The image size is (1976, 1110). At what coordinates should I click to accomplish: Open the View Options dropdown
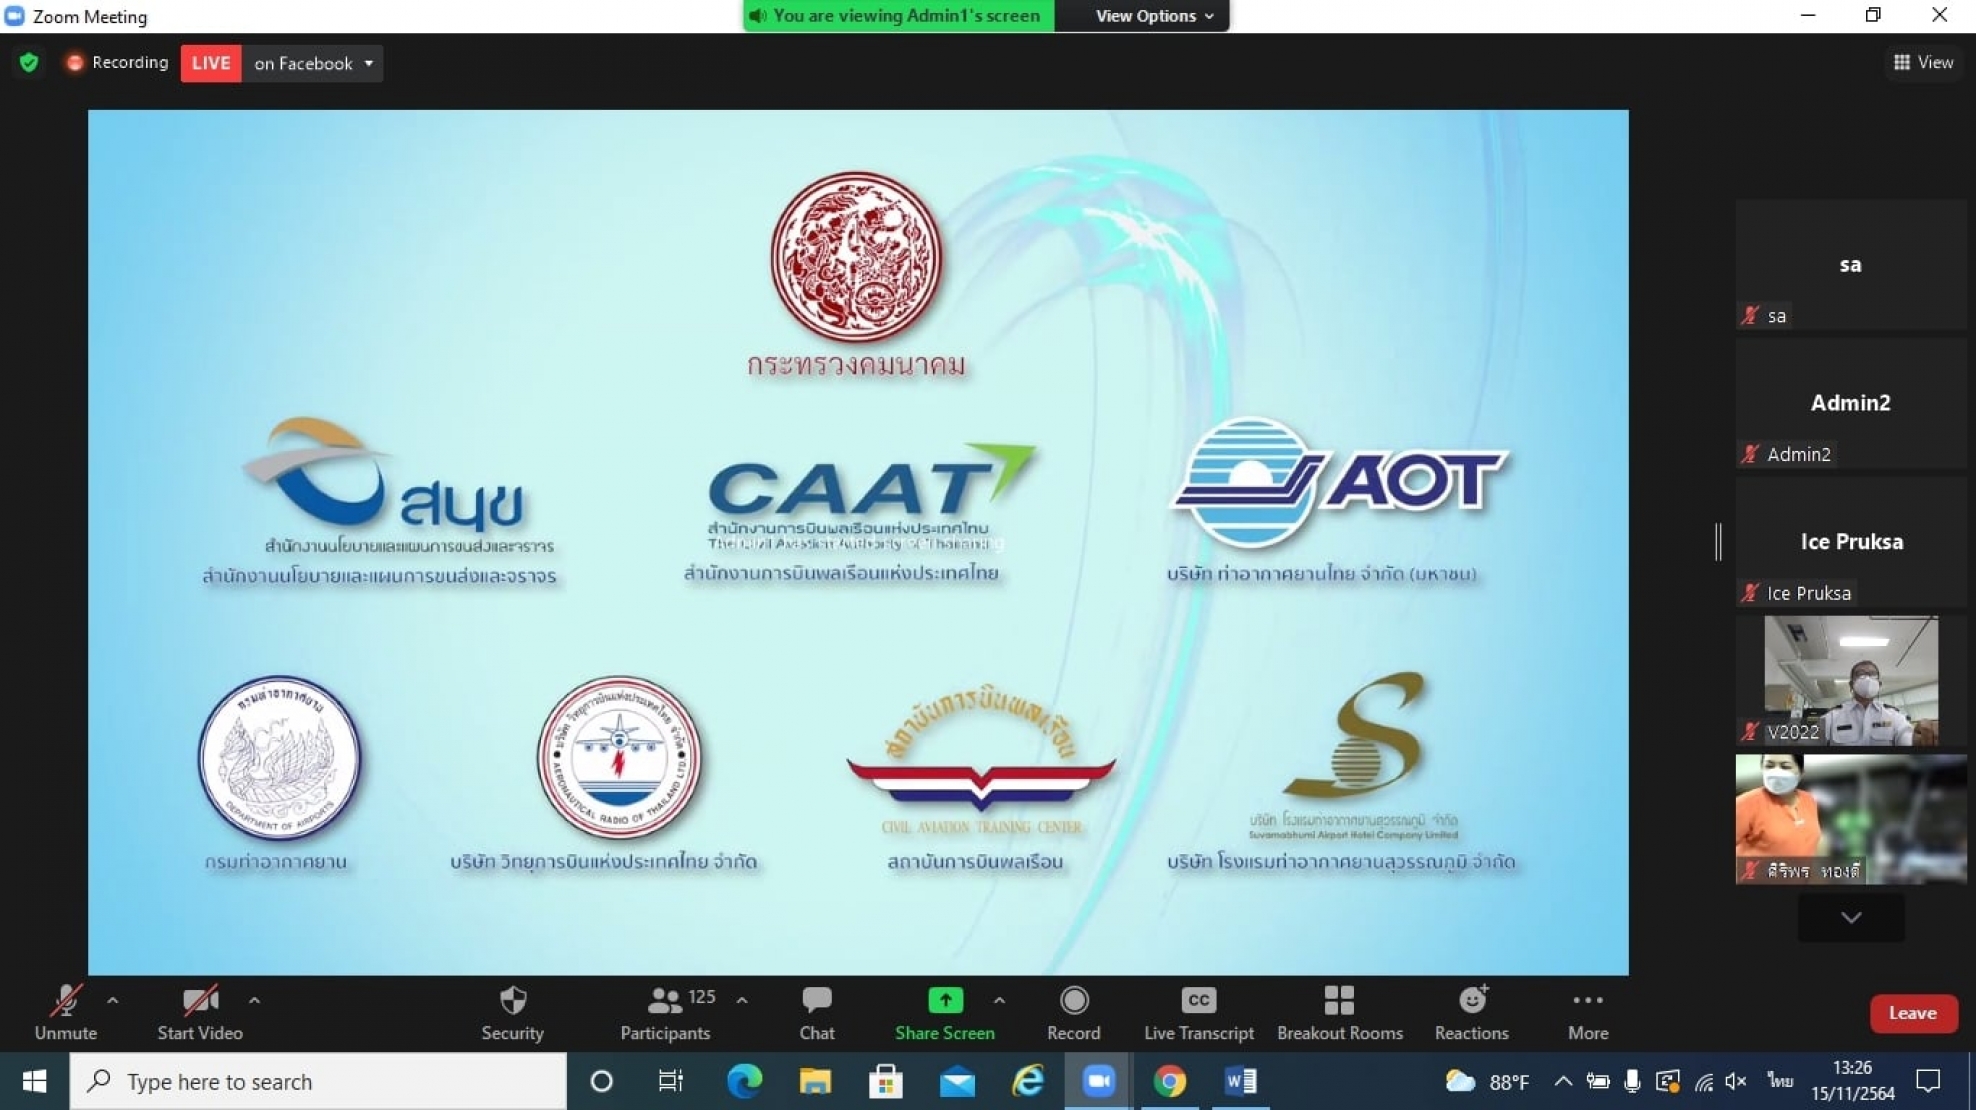1153,16
